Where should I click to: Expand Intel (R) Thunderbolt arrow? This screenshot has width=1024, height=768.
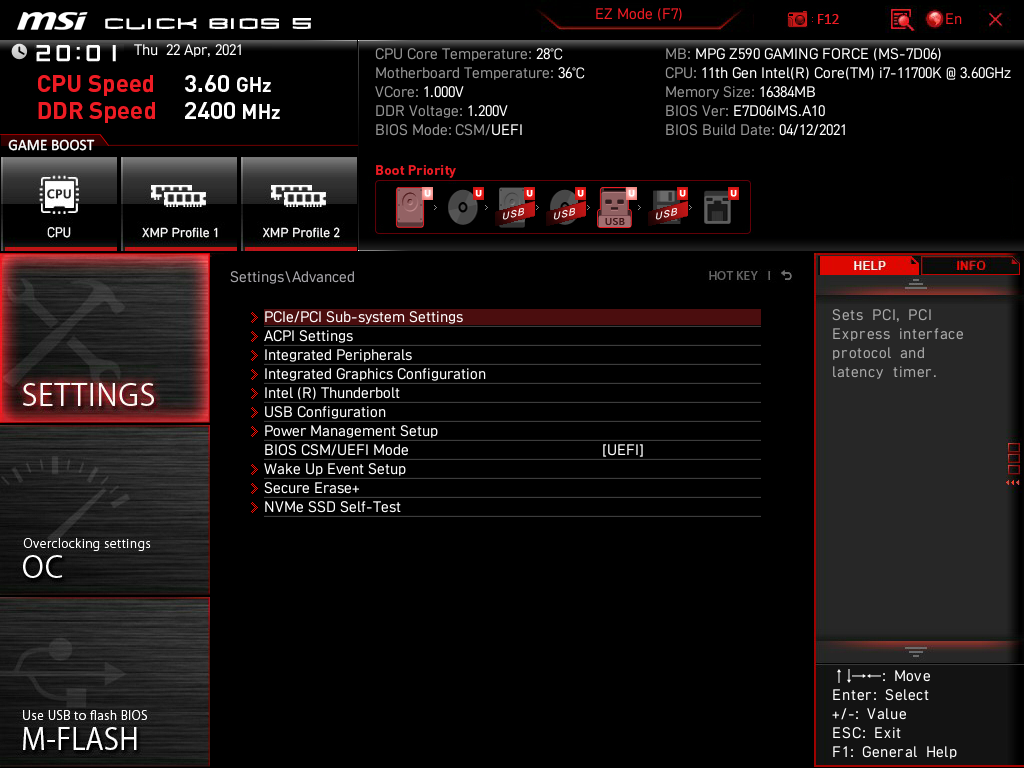coord(254,393)
